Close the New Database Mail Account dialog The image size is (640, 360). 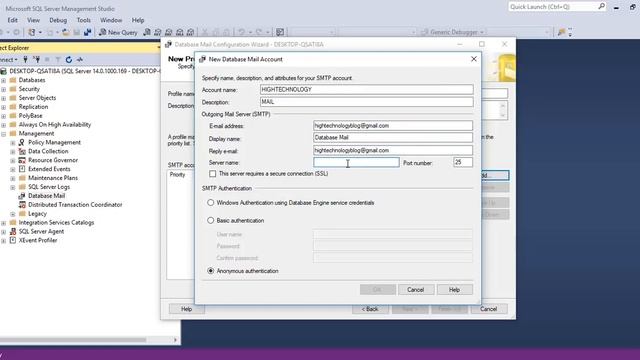(x=473, y=59)
